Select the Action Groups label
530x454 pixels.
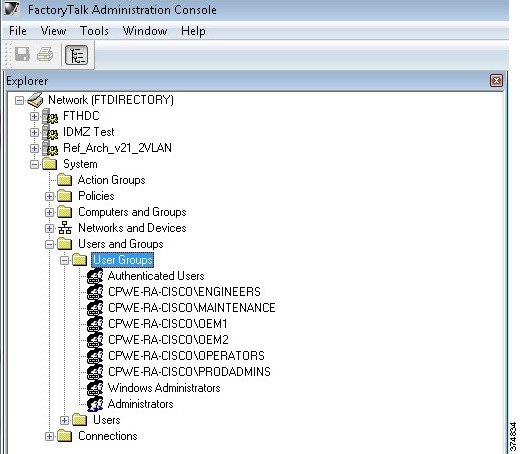pos(112,180)
